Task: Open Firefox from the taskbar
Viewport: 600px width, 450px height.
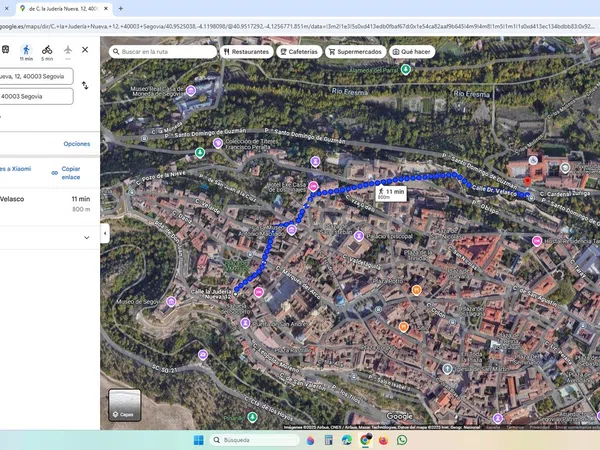Action: coord(384,440)
